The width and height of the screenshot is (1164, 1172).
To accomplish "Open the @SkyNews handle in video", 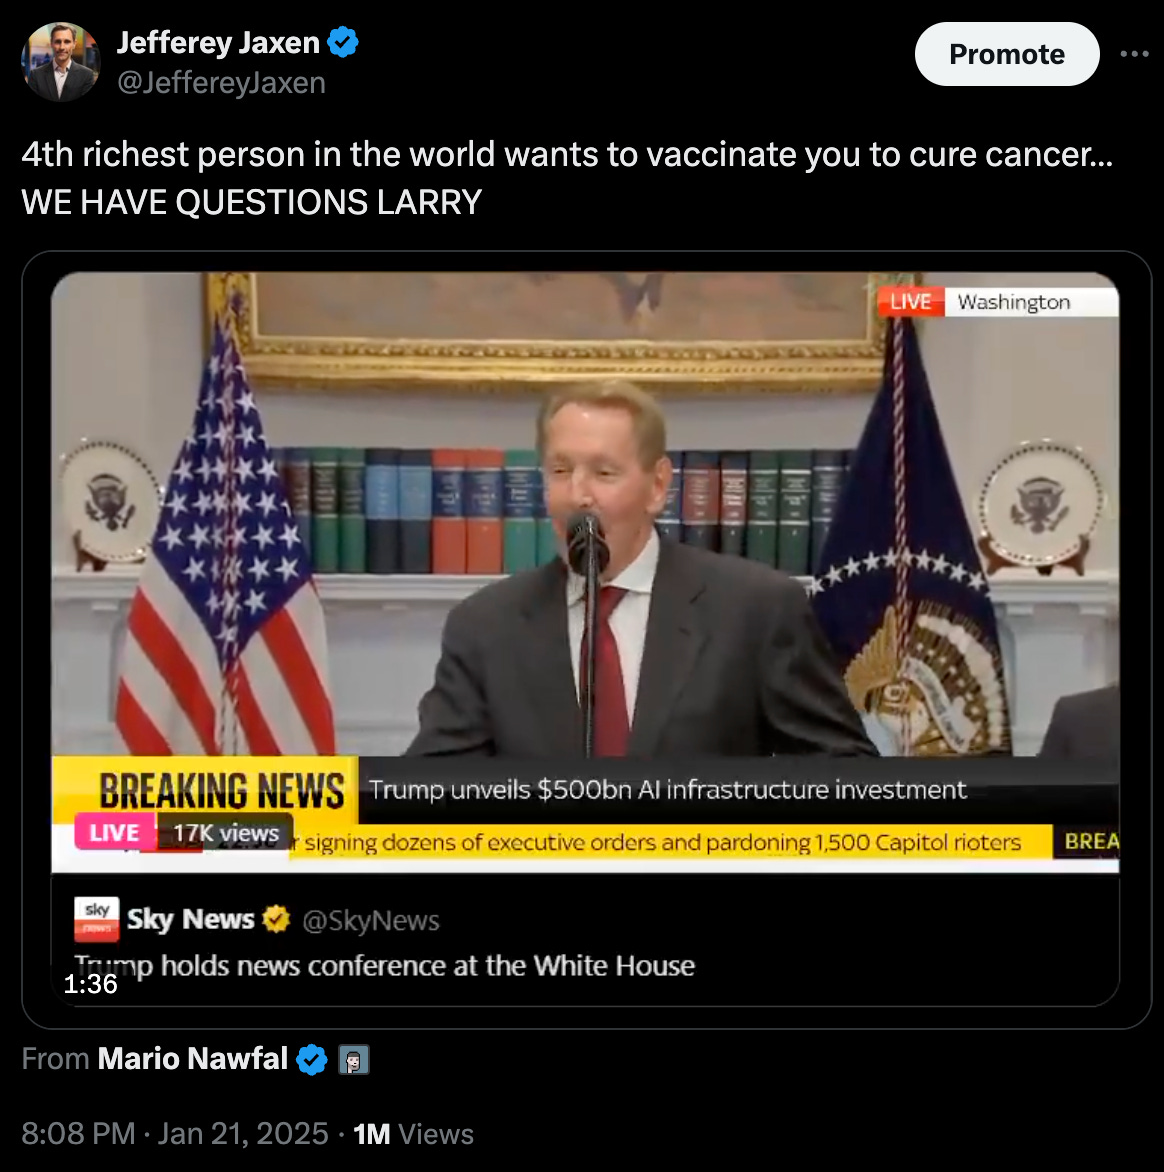I will pos(371,920).
